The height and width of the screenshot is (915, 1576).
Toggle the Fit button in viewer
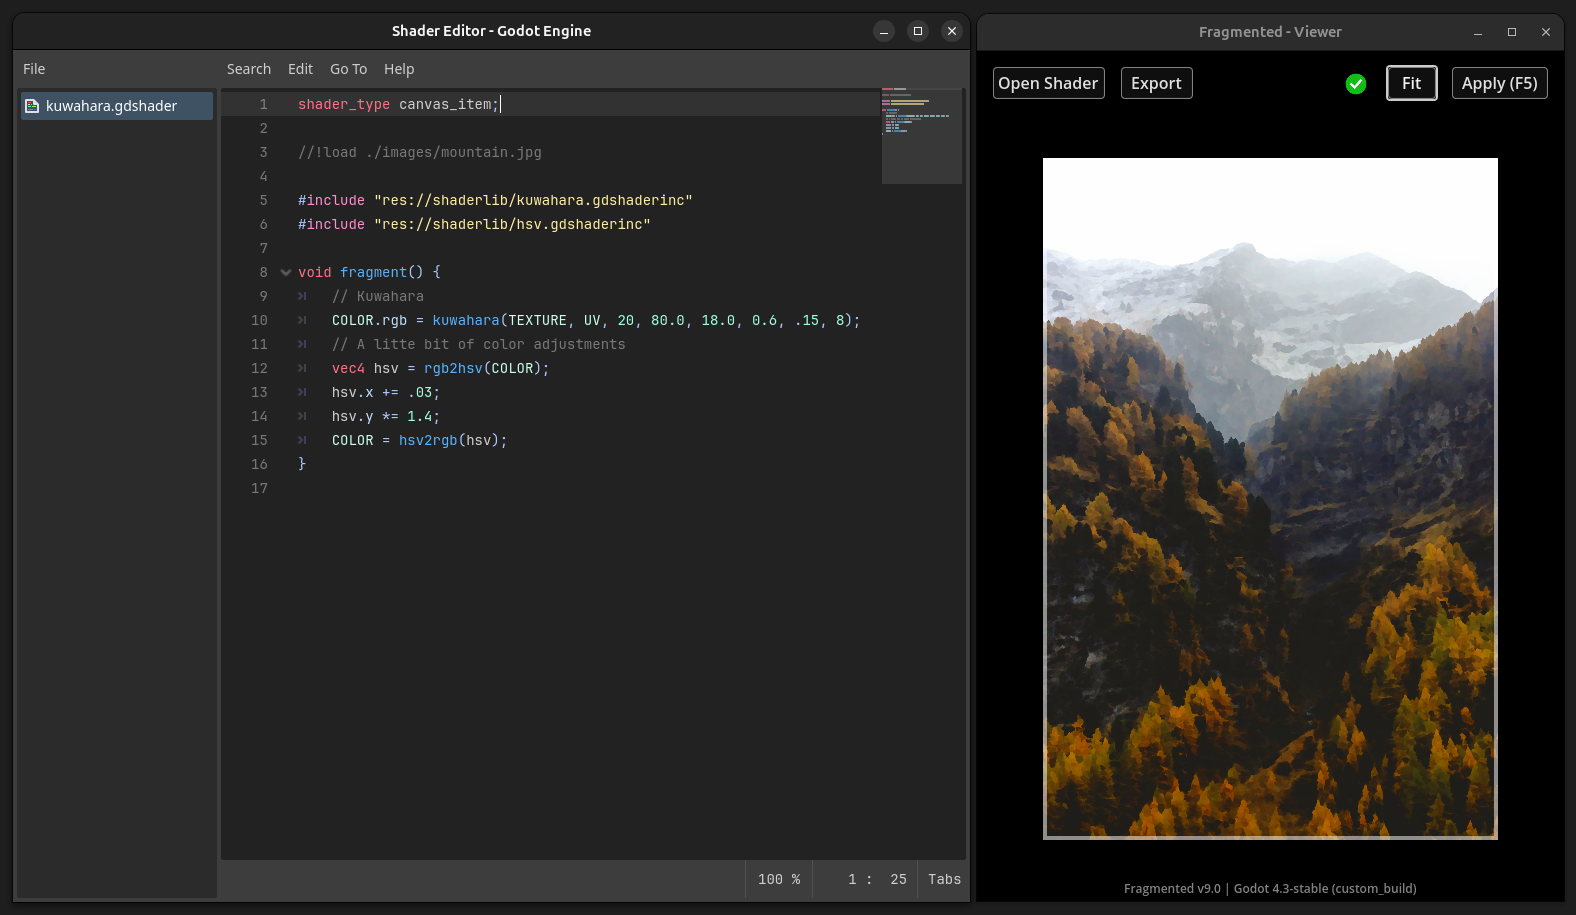[1411, 83]
